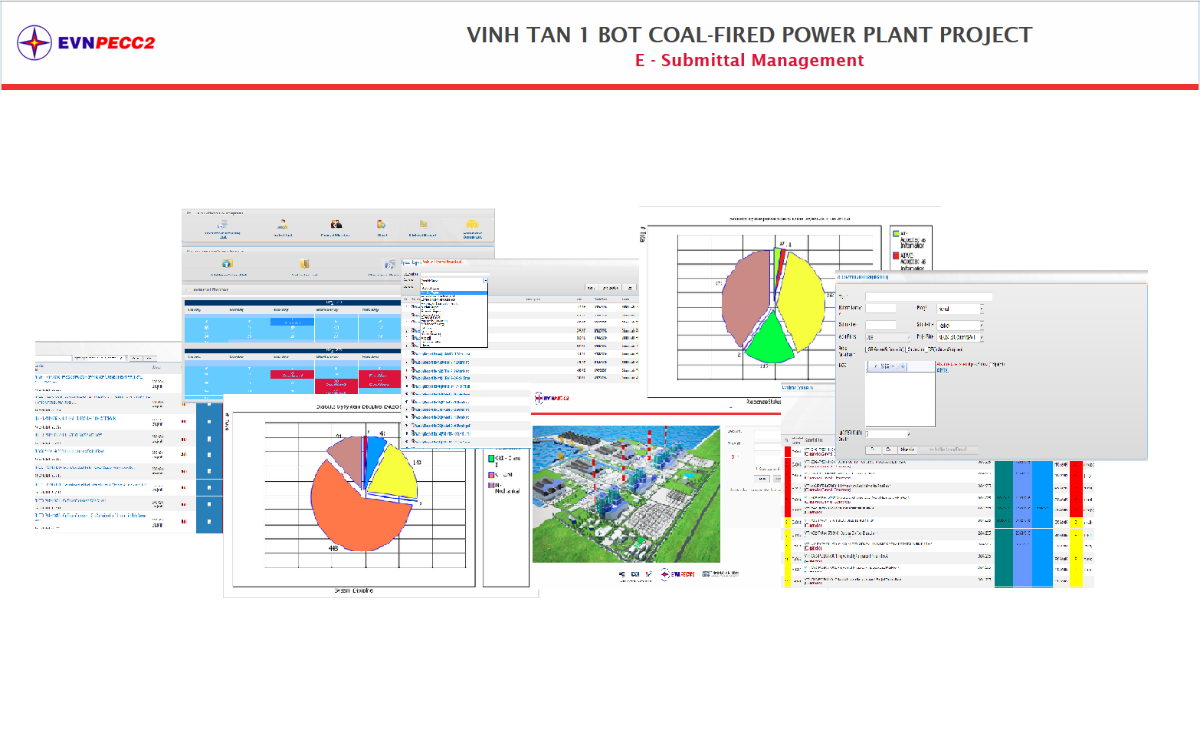
Task: Open the yellow note icon in the top panel
Action: 424,224
